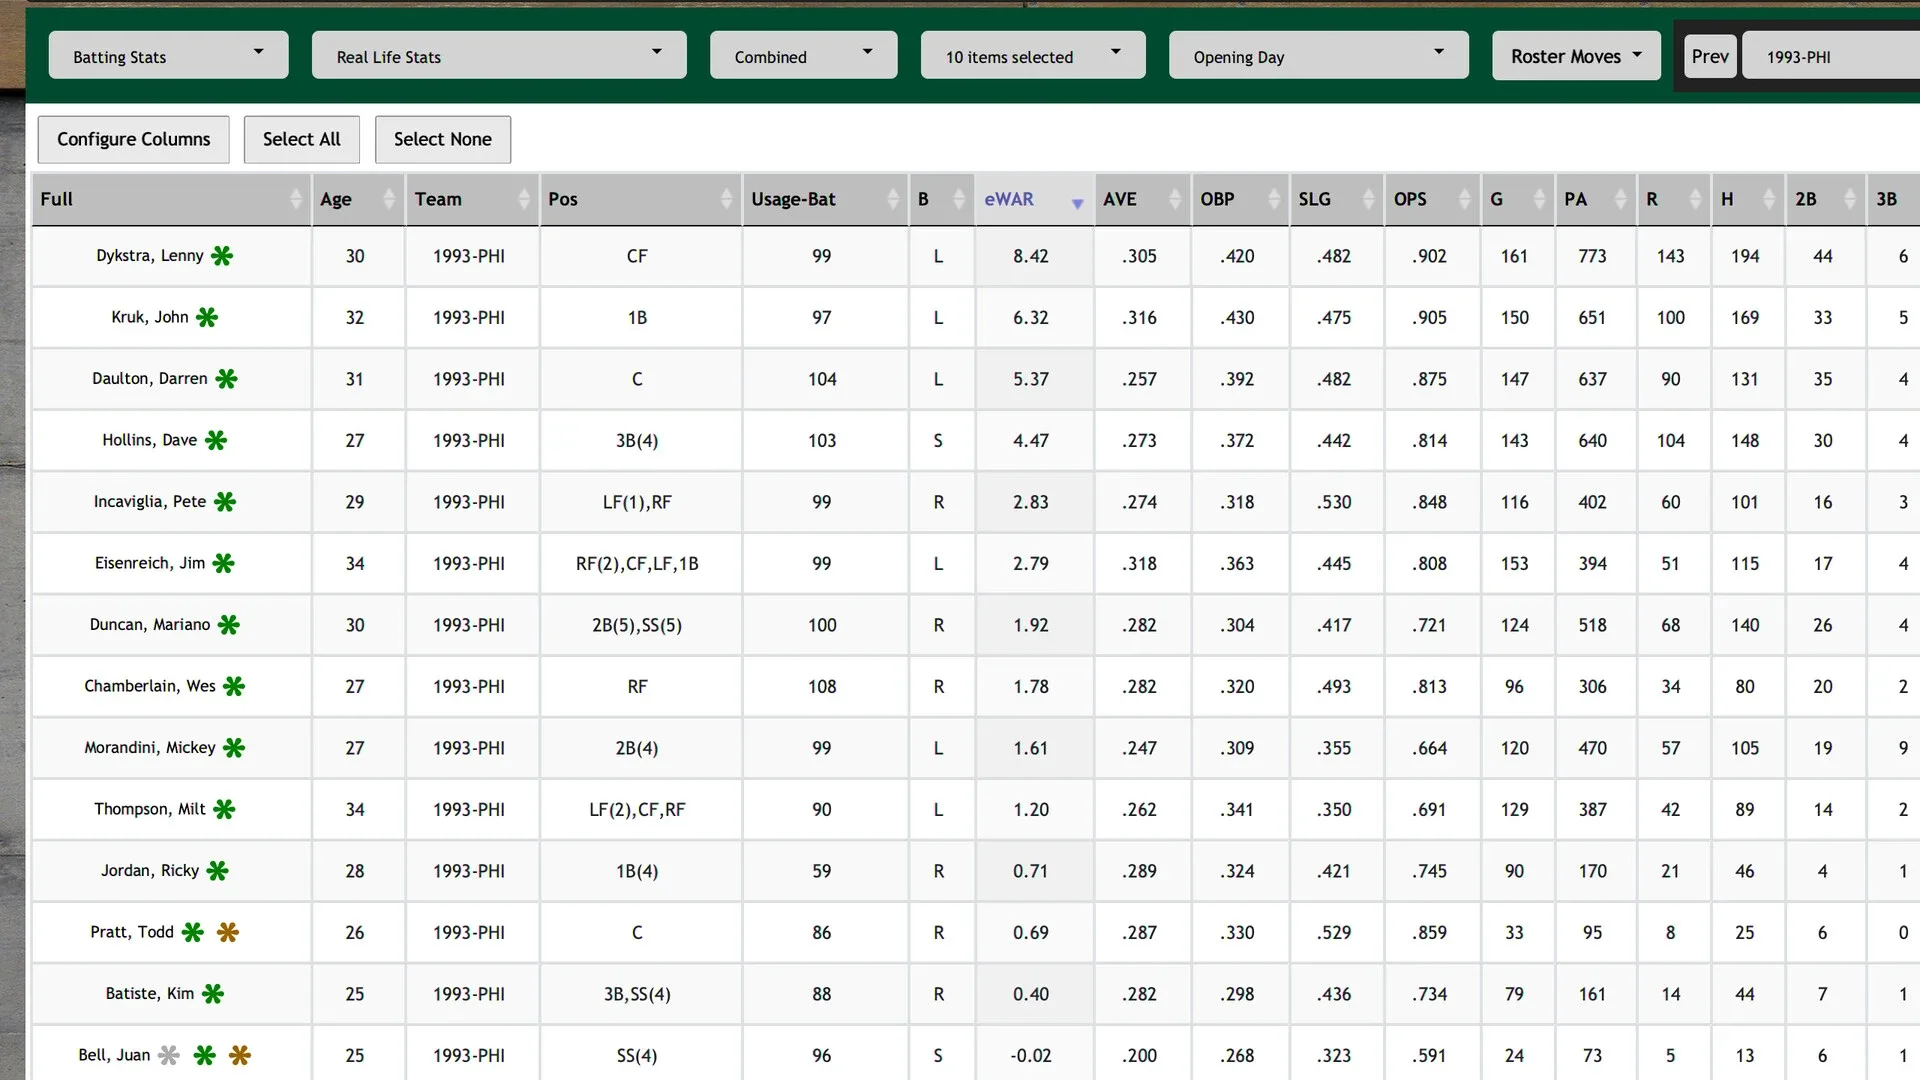The image size is (1920, 1080).
Task: Click green asterisk next to Dykstra, Lenny
Action: [x=222, y=256]
